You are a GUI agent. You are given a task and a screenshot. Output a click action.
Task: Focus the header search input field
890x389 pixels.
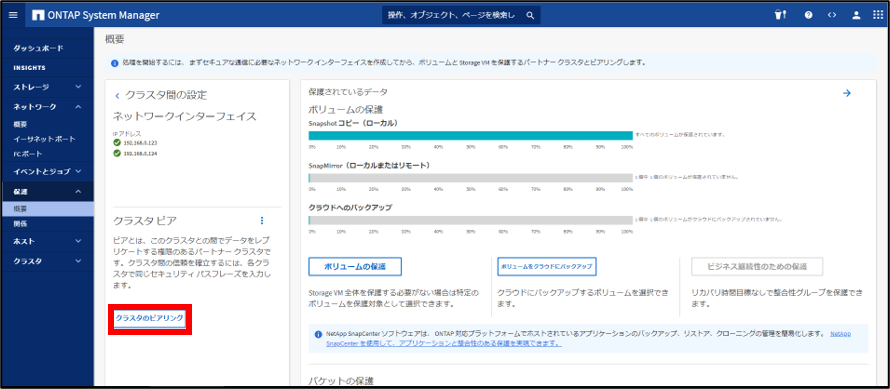(451, 15)
